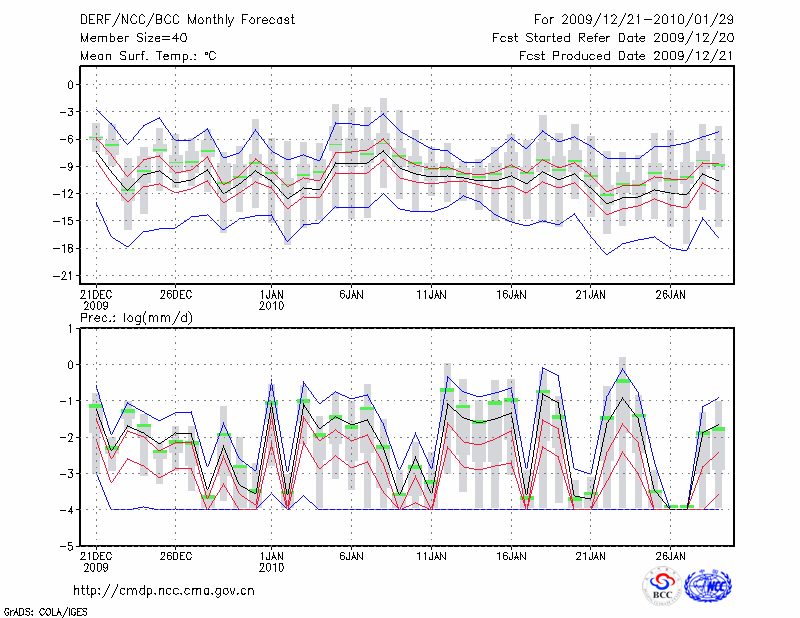Screen dimensions: 800x618
Task: Click the Member Size=40 label
Action: [x=126, y=37]
